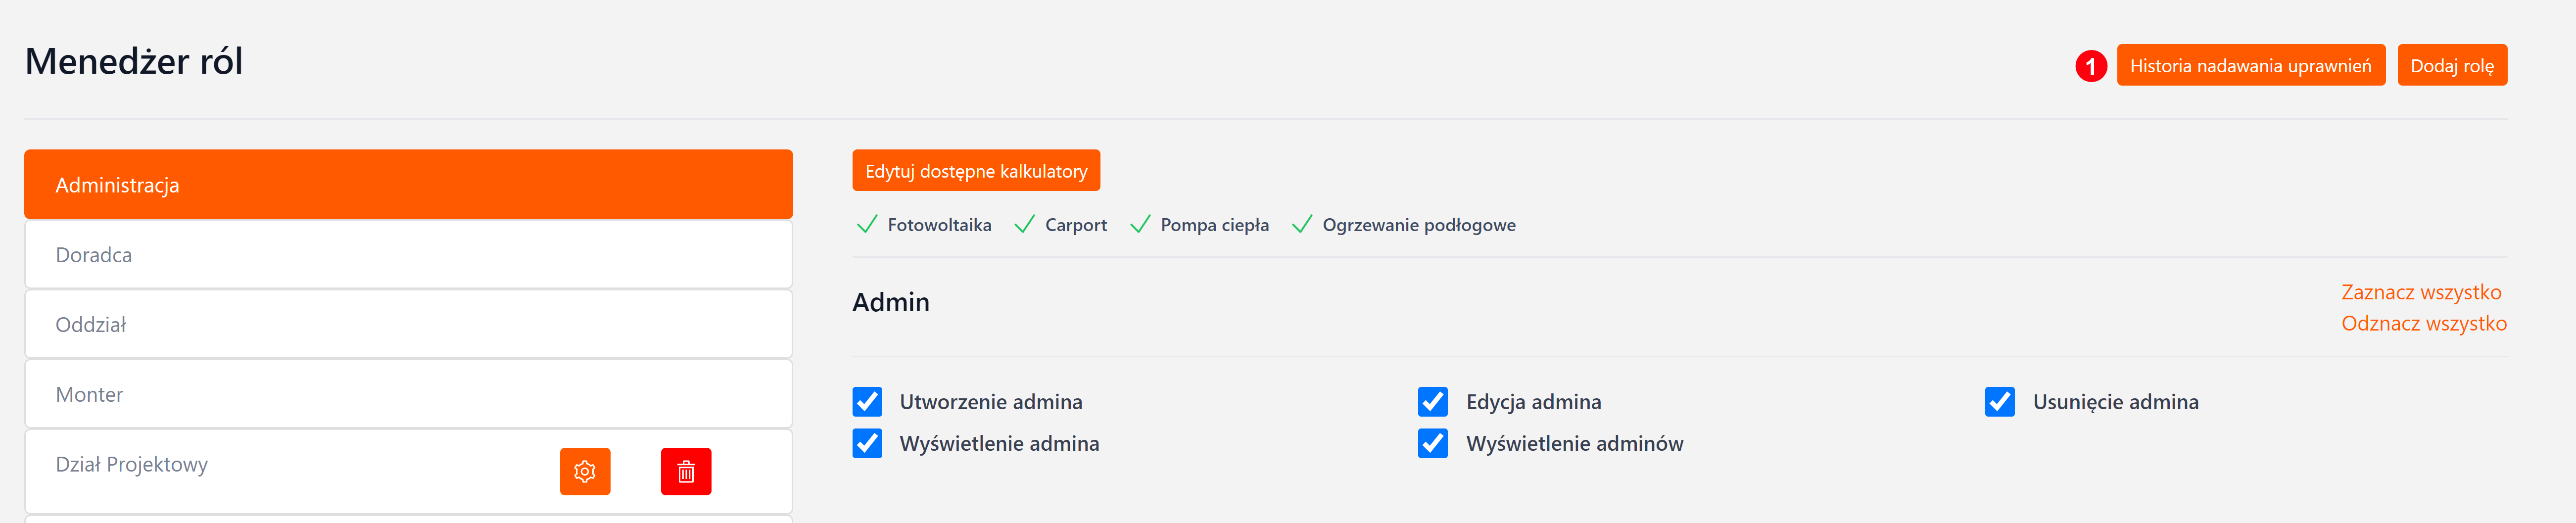Viewport: 2576px width, 523px height.
Task: Click the gear icon for Dział Projektowy
Action: tap(585, 471)
